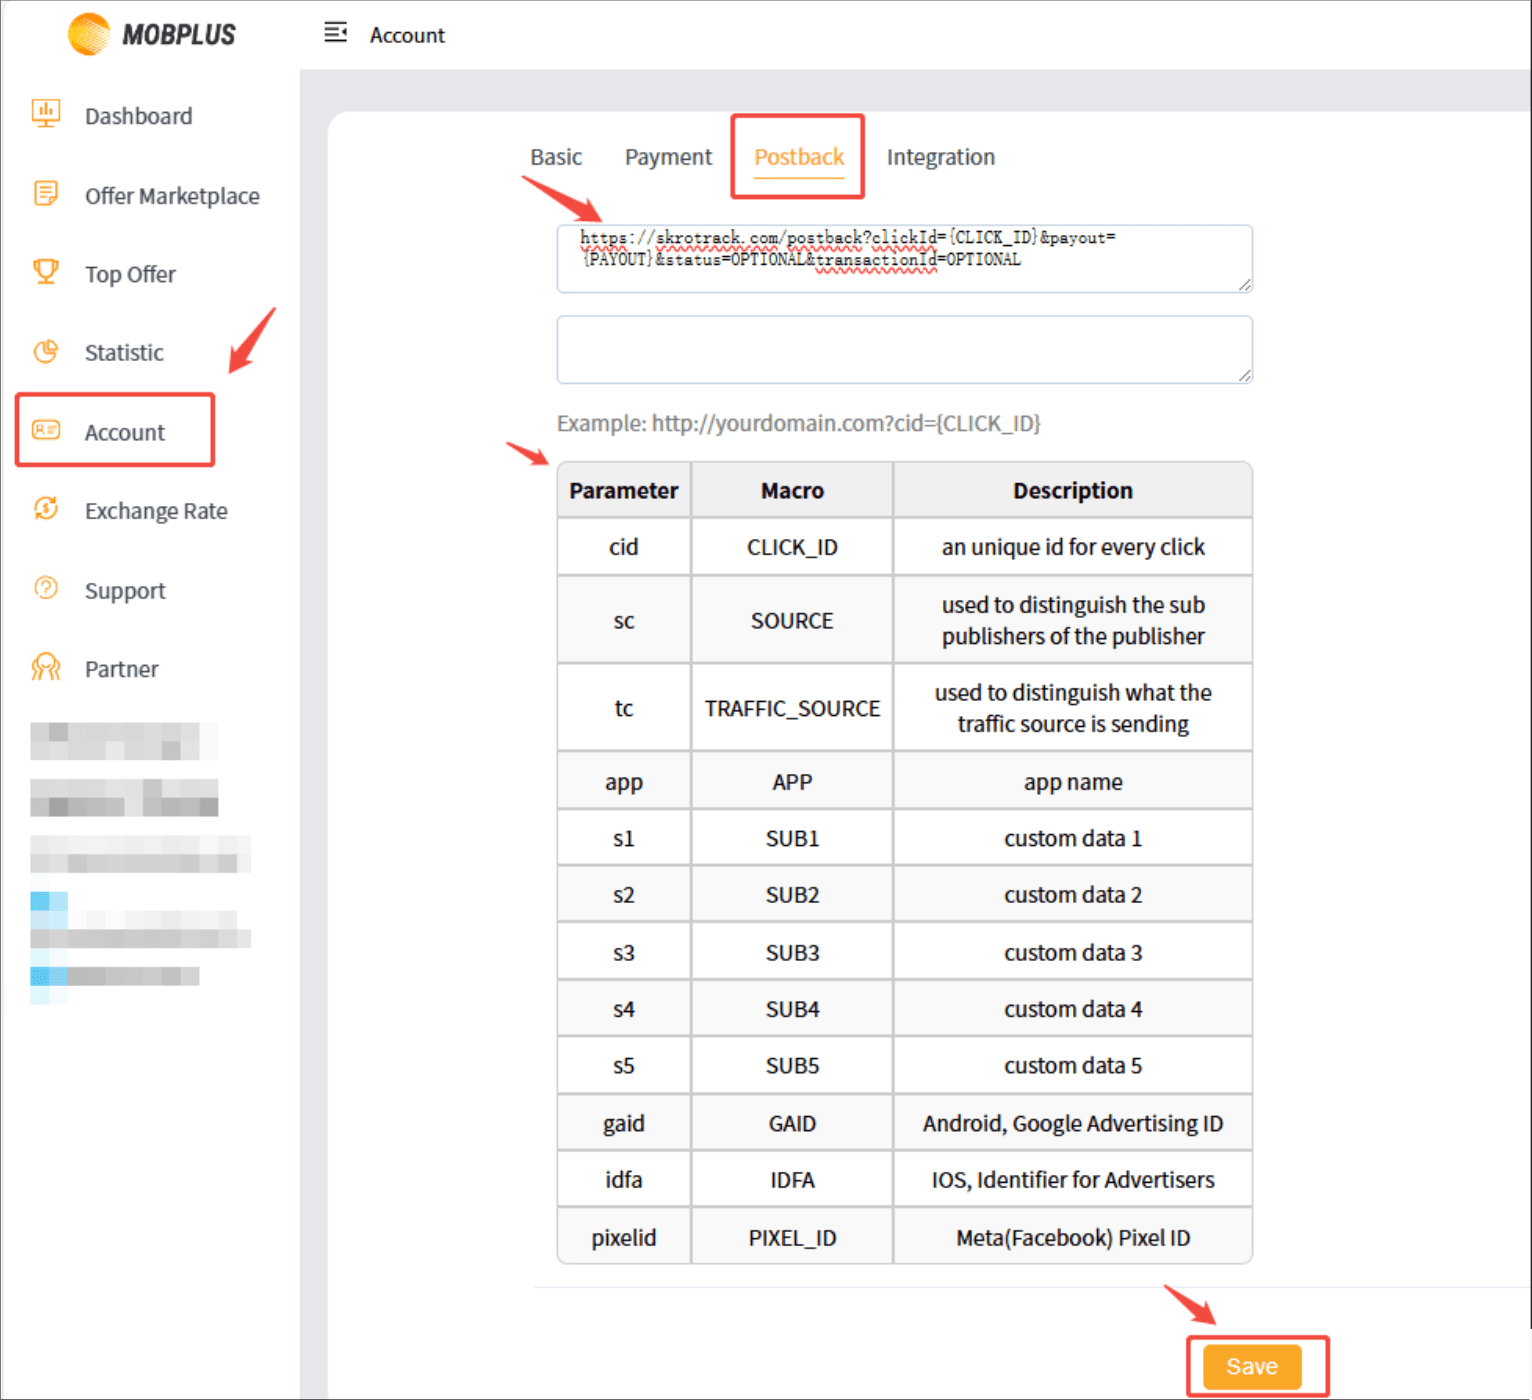
Task: Click the PIXEL_ID macro cell
Action: [792, 1237]
